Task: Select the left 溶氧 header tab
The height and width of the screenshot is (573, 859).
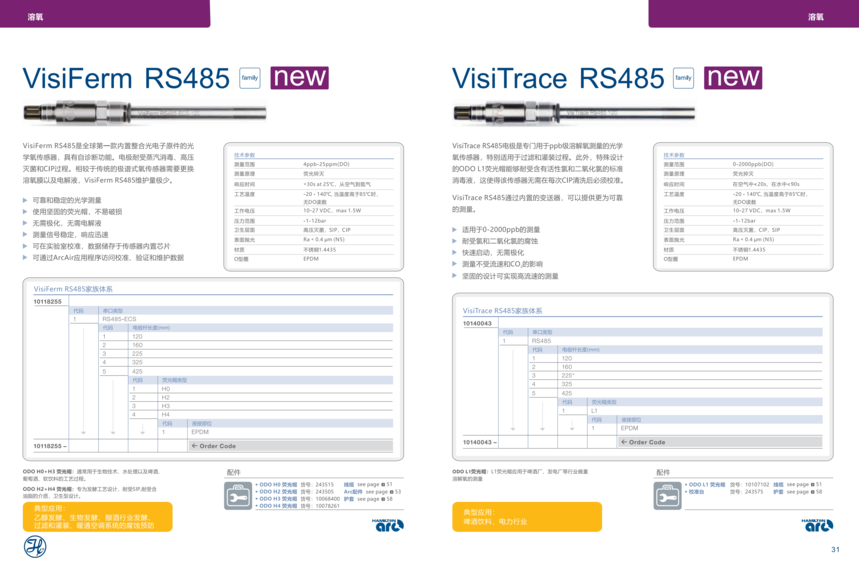Action: click(x=105, y=14)
